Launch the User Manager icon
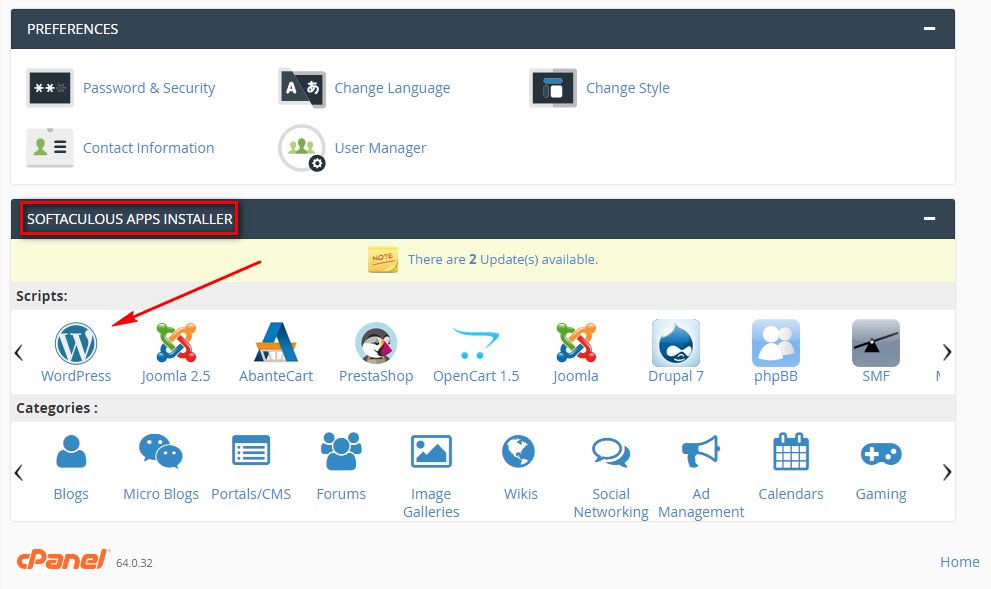 tap(302, 148)
